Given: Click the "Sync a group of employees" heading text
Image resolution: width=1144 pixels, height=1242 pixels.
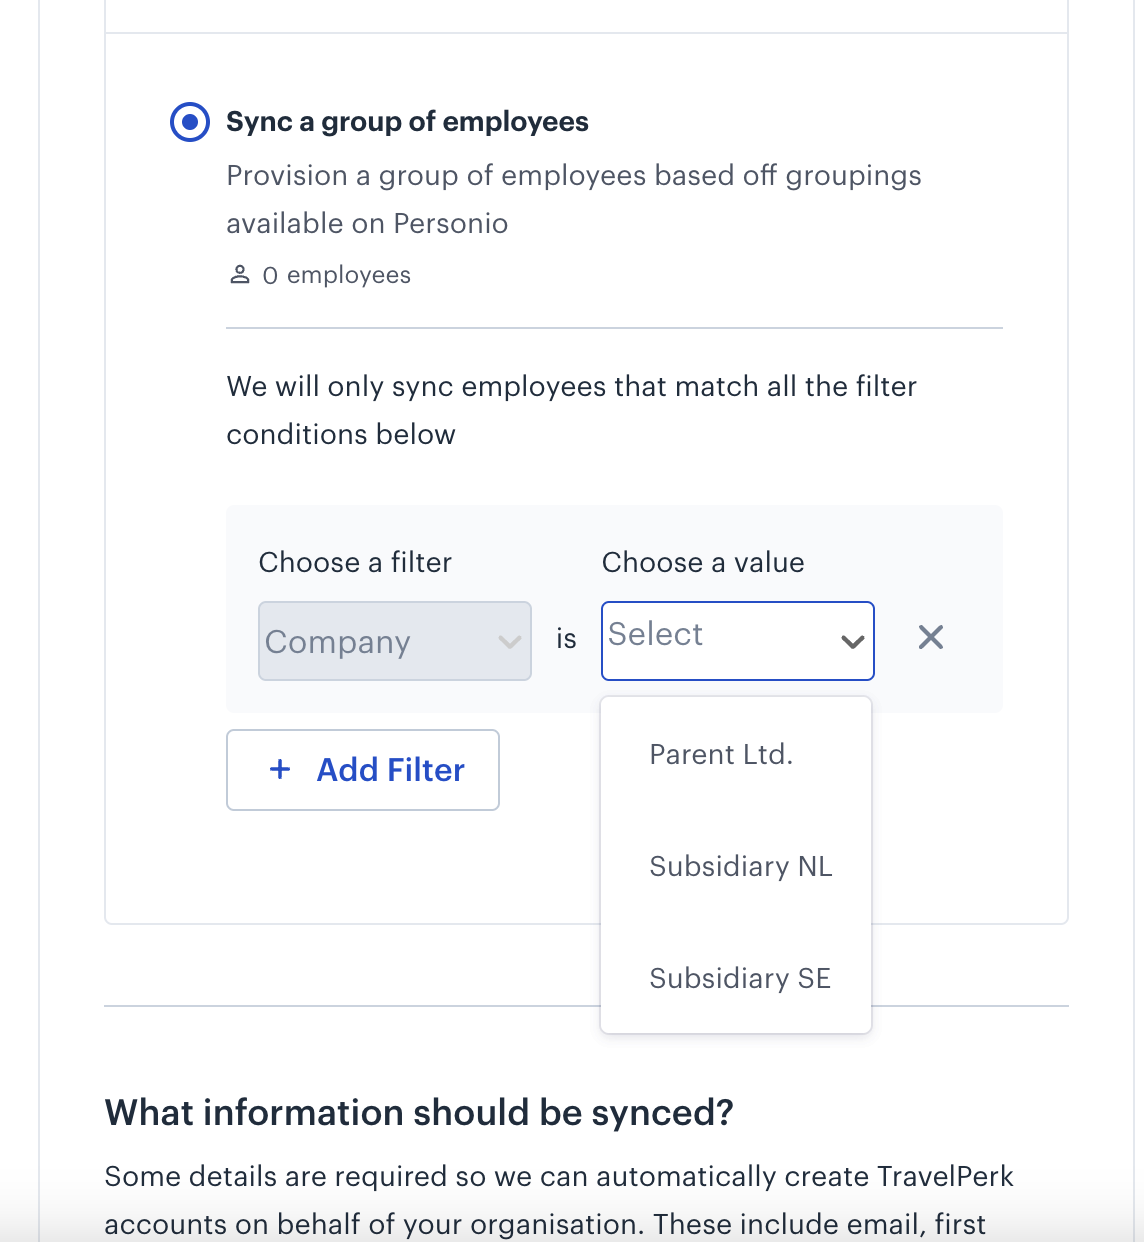Looking at the screenshot, I should pyautogui.click(x=407, y=122).
